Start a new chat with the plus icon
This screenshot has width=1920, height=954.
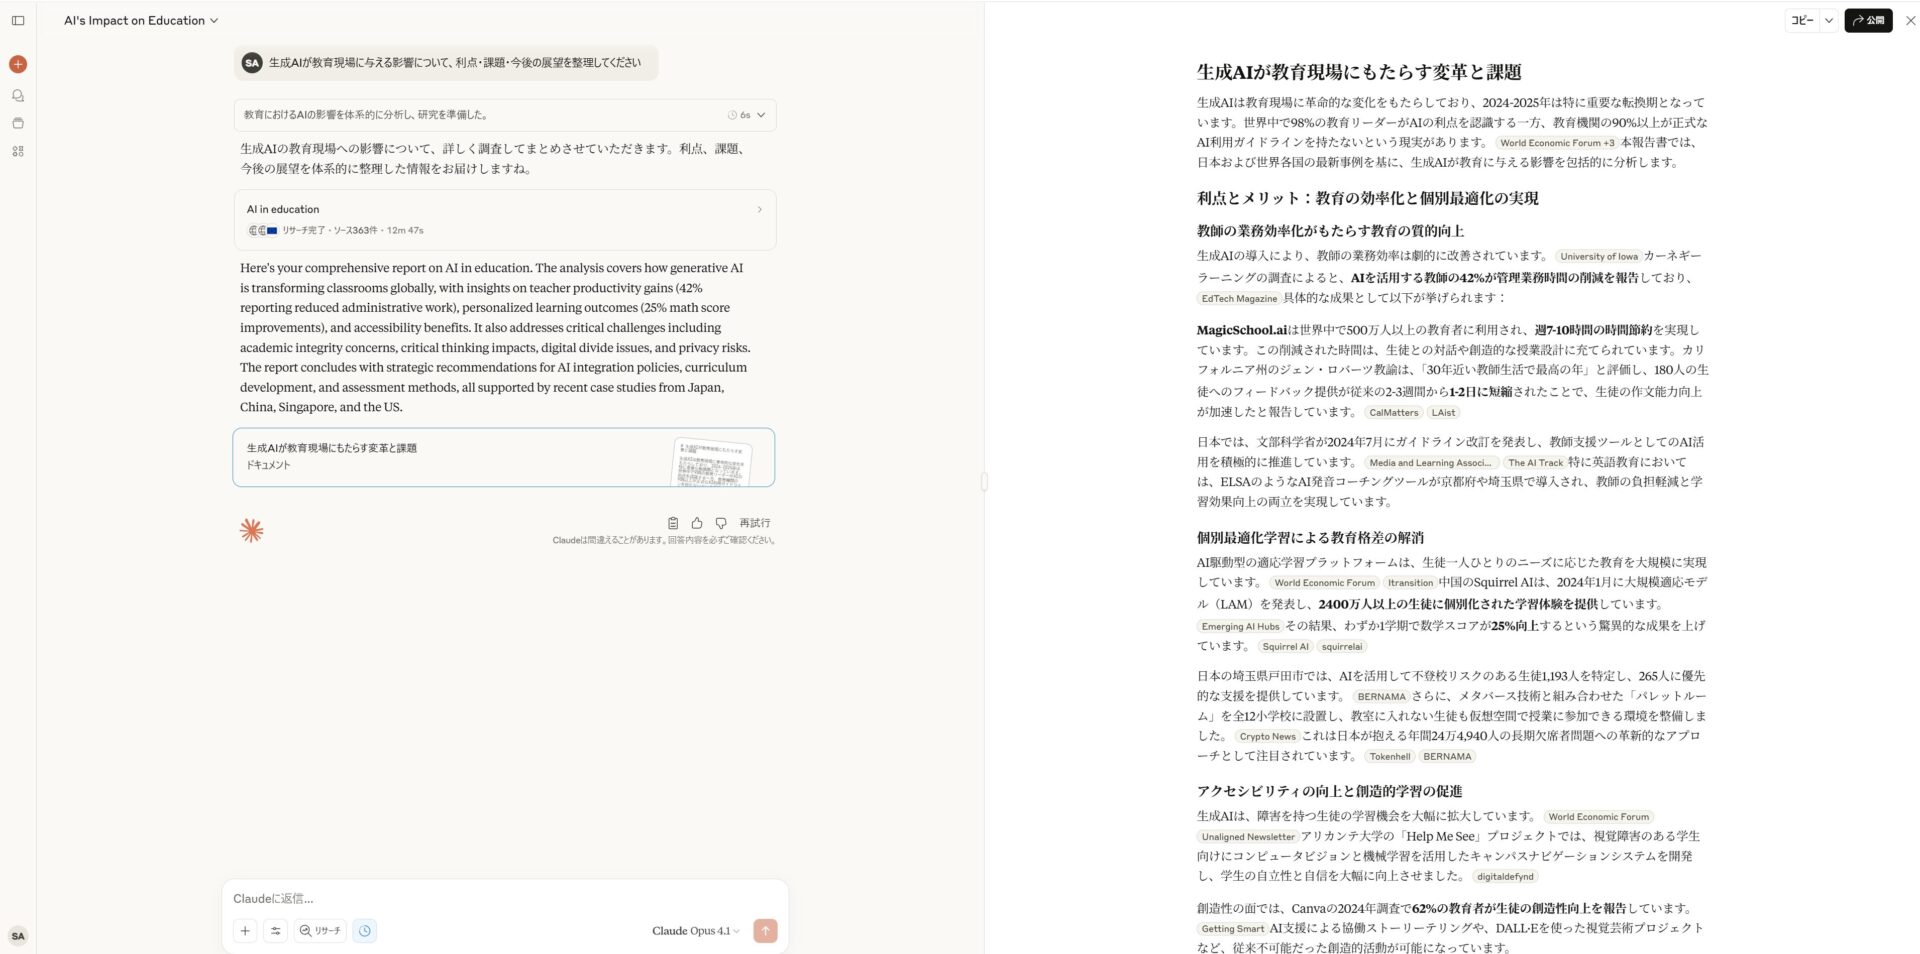(x=18, y=64)
